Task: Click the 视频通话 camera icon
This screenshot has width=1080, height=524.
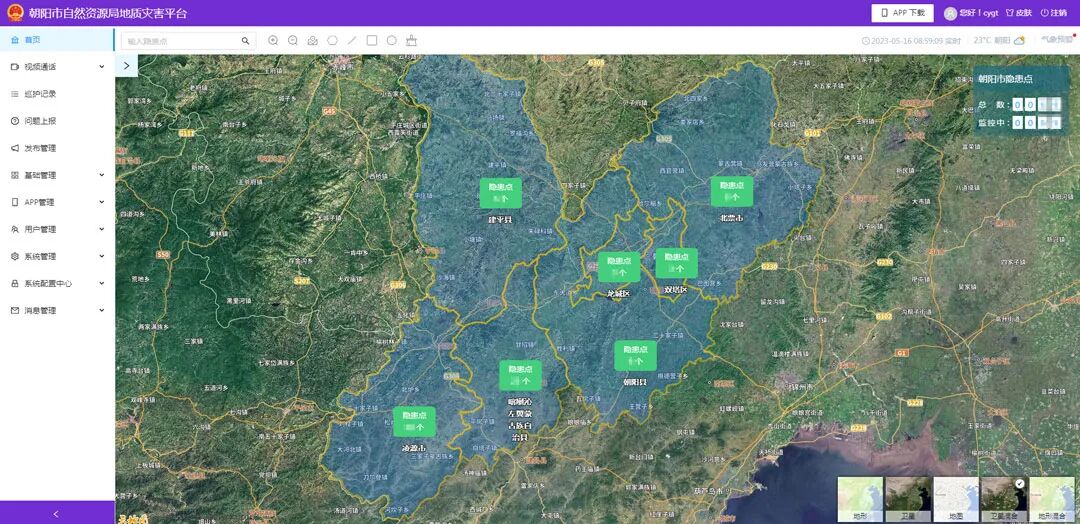Action: click(15, 67)
